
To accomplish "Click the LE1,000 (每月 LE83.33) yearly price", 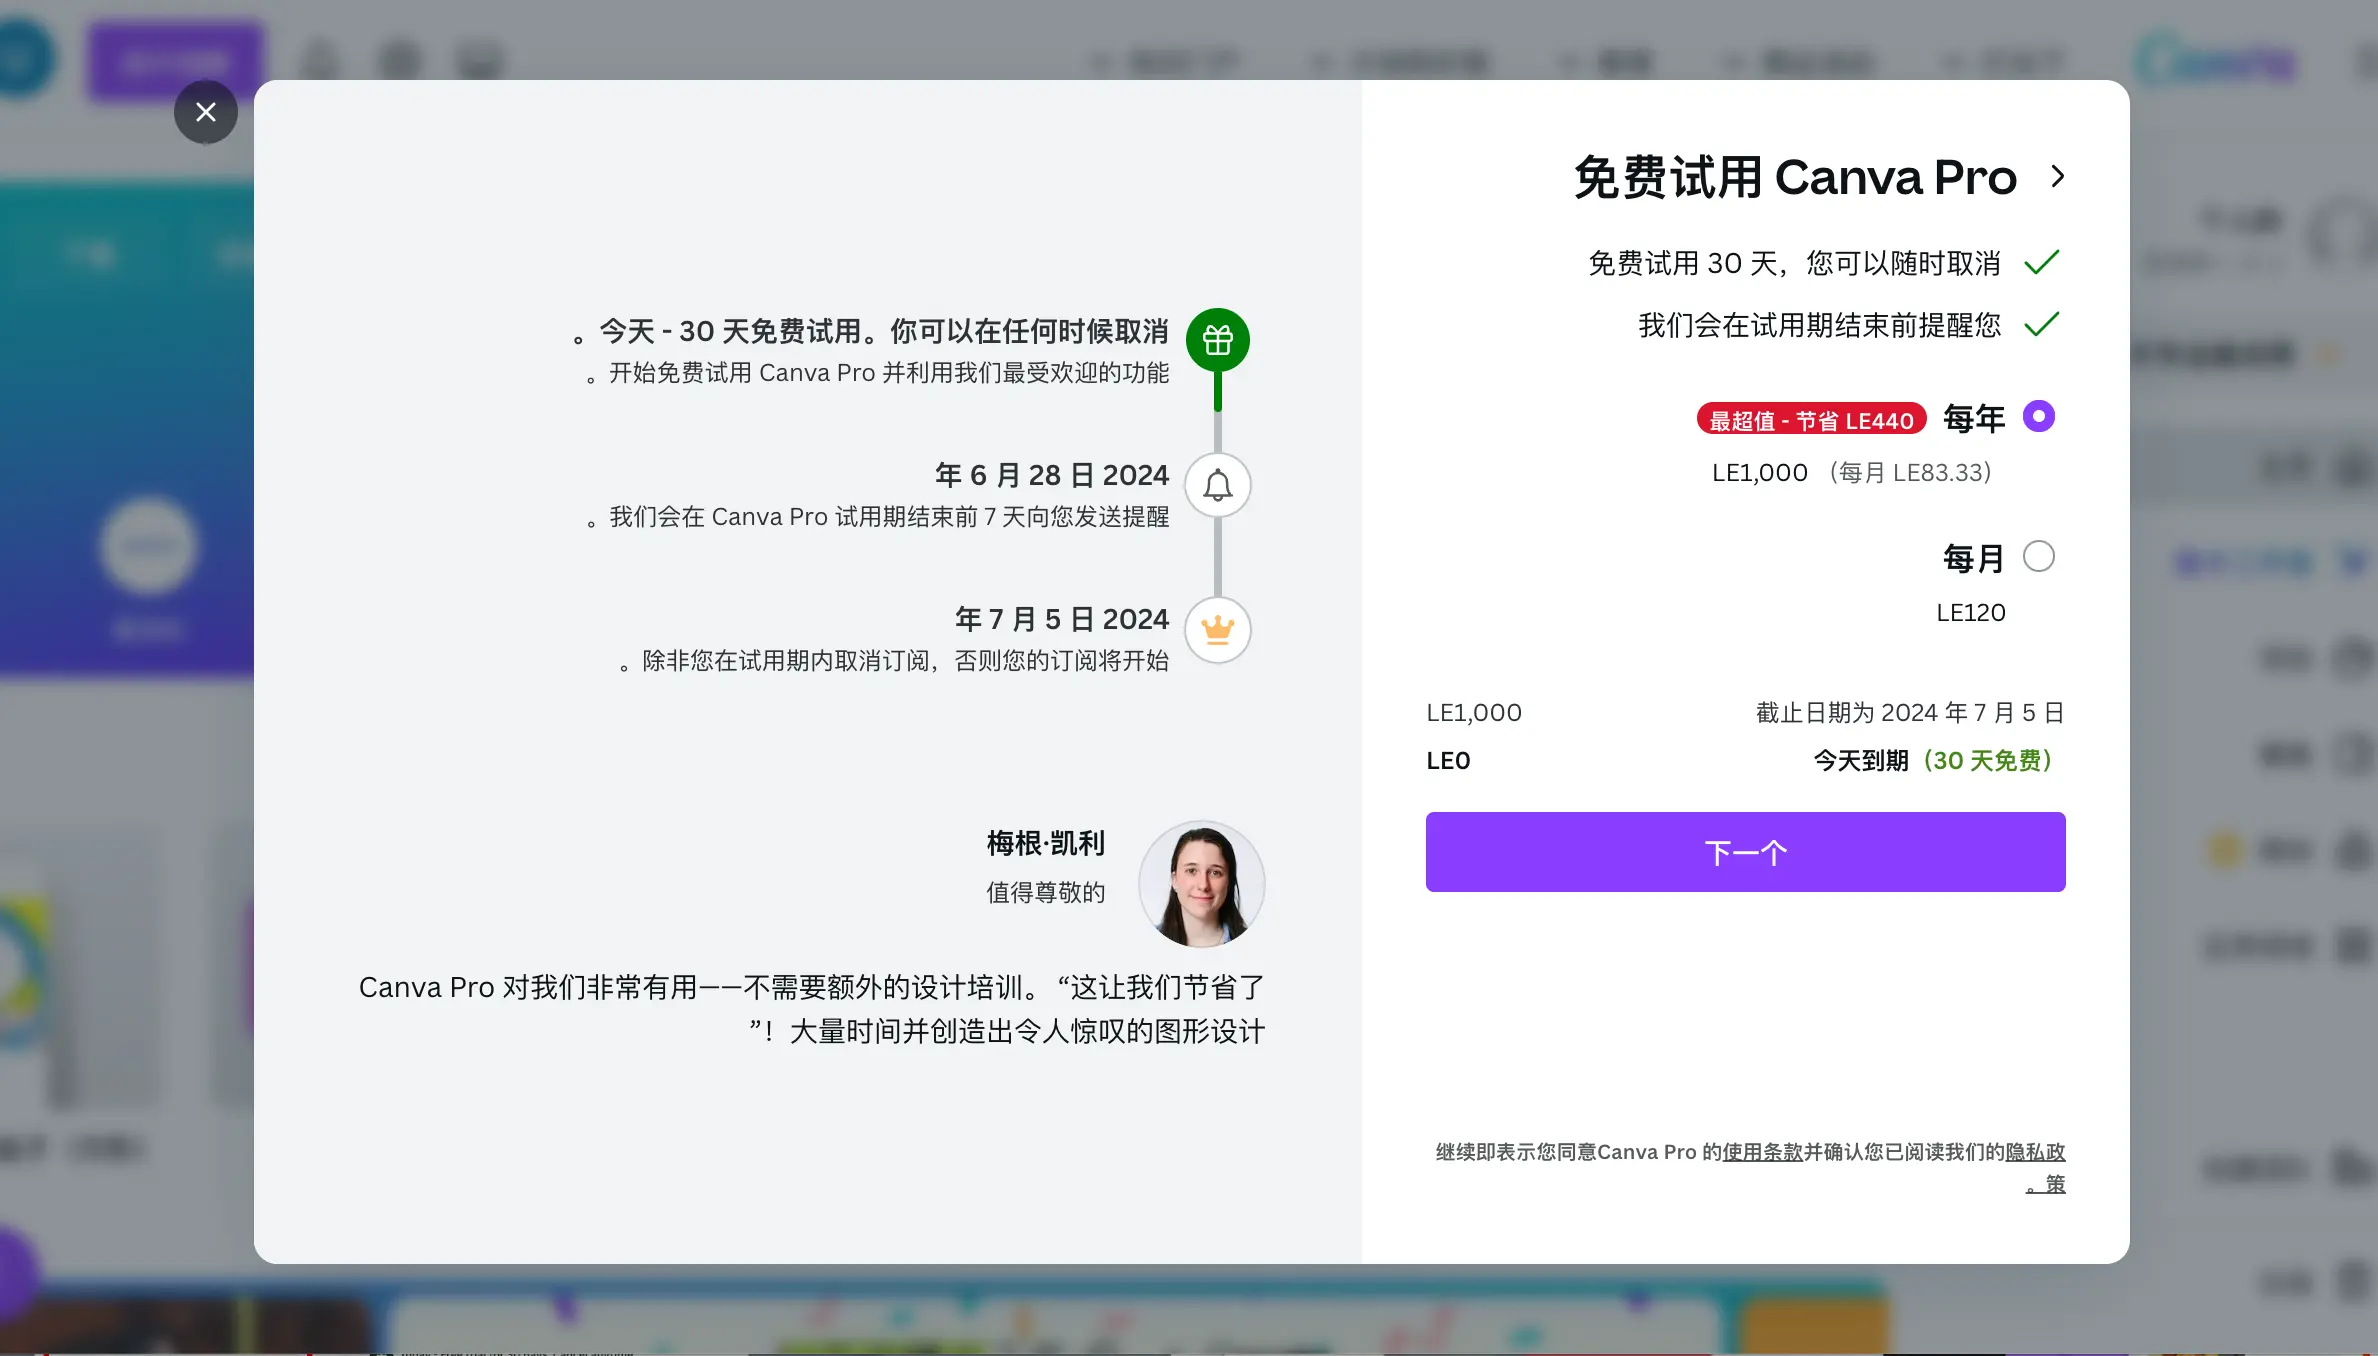I will (1852, 473).
